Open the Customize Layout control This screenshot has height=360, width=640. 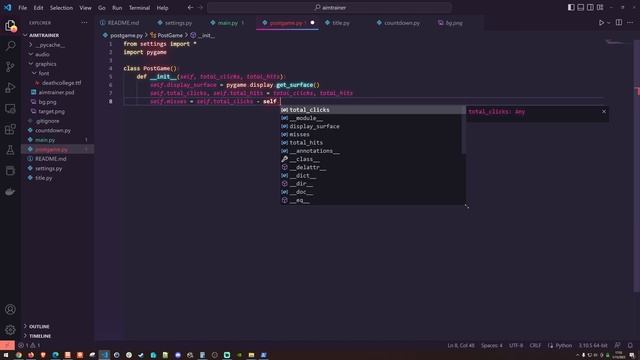pyautogui.click(x=600, y=7)
